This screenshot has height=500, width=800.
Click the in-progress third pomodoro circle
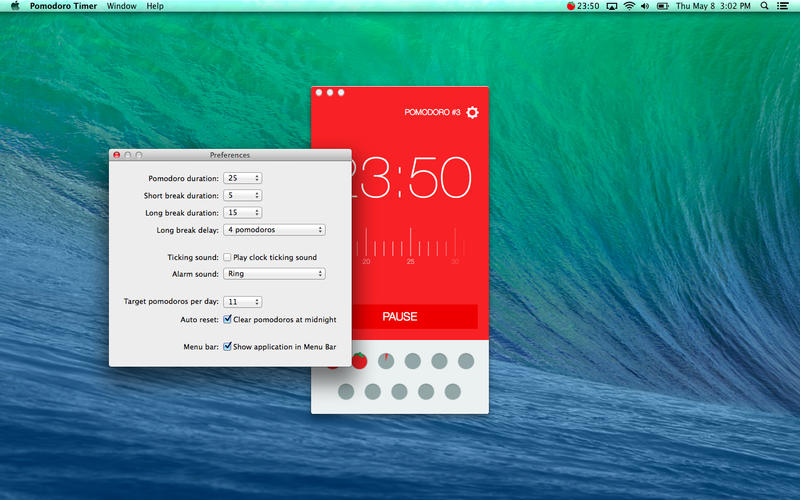click(x=385, y=361)
